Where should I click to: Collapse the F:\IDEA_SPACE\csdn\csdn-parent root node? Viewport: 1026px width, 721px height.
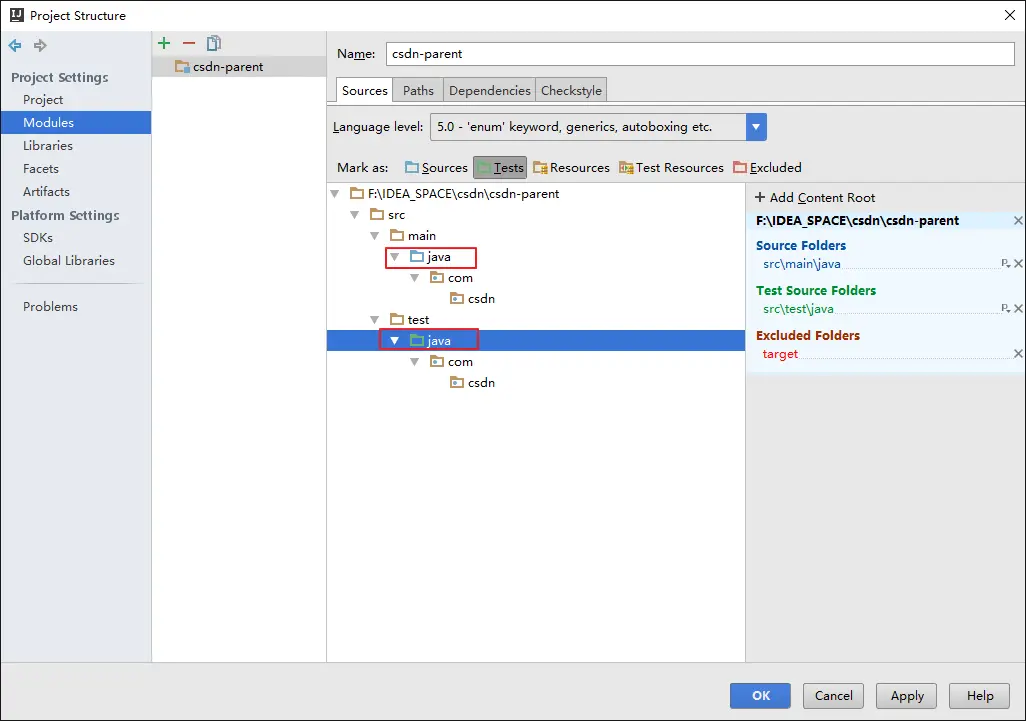[x=335, y=194]
